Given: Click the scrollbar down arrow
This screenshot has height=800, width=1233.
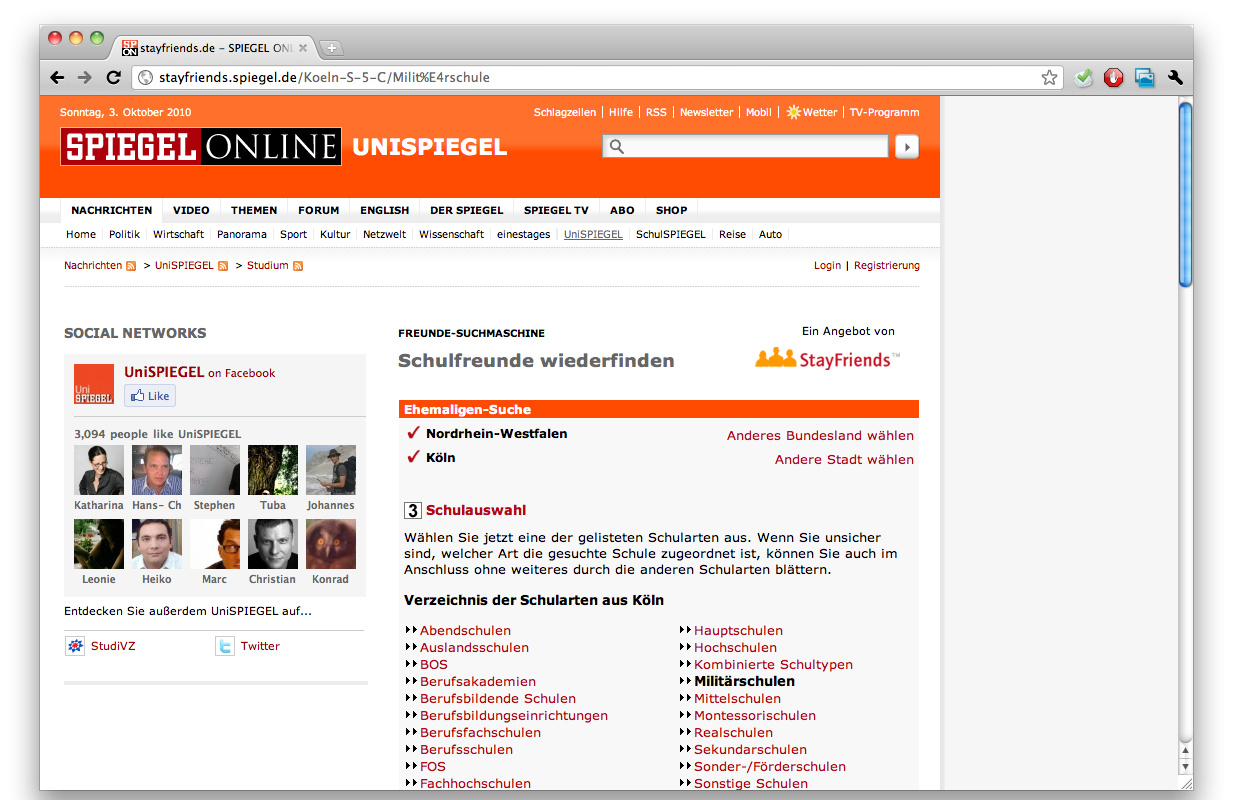Looking at the screenshot, I should click(x=1186, y=767).
